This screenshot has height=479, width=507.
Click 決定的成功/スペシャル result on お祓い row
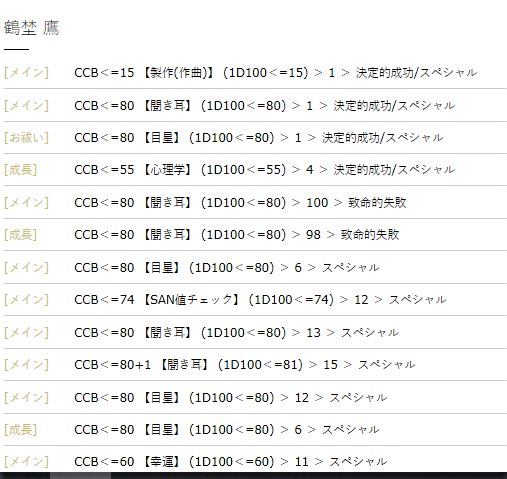point(382,138)
